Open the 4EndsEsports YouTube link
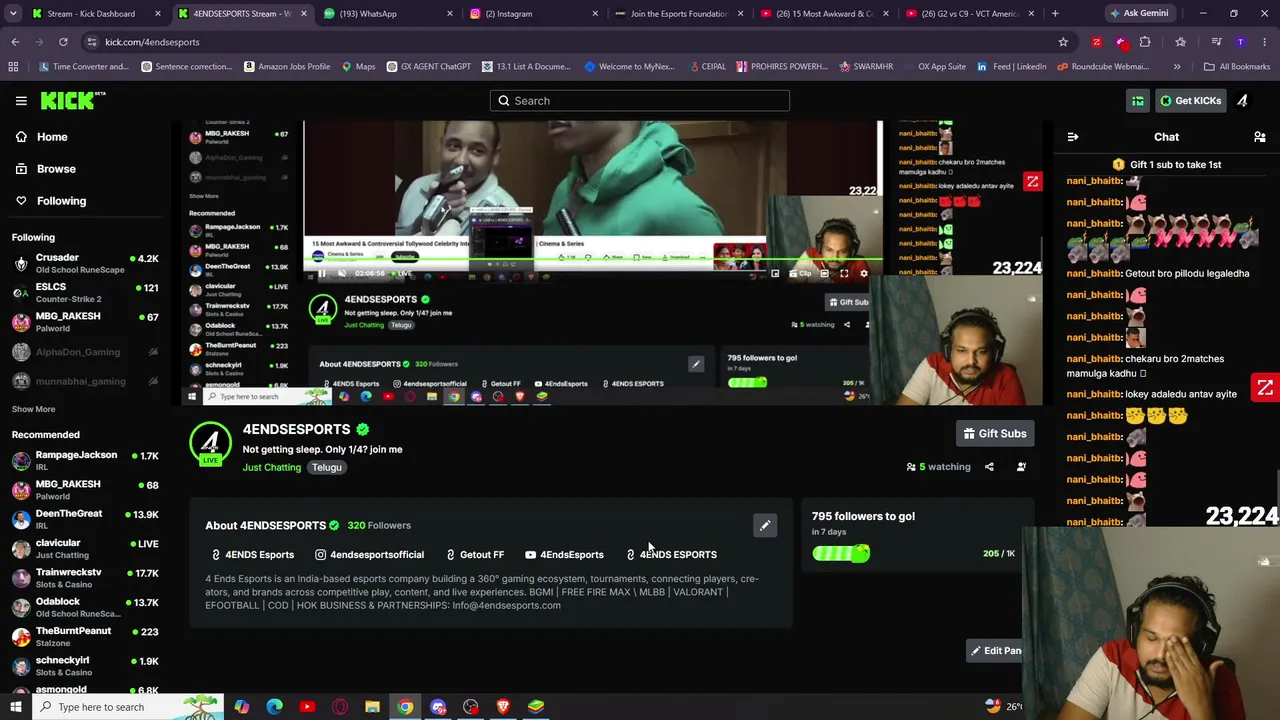 (x=564, y=555)
